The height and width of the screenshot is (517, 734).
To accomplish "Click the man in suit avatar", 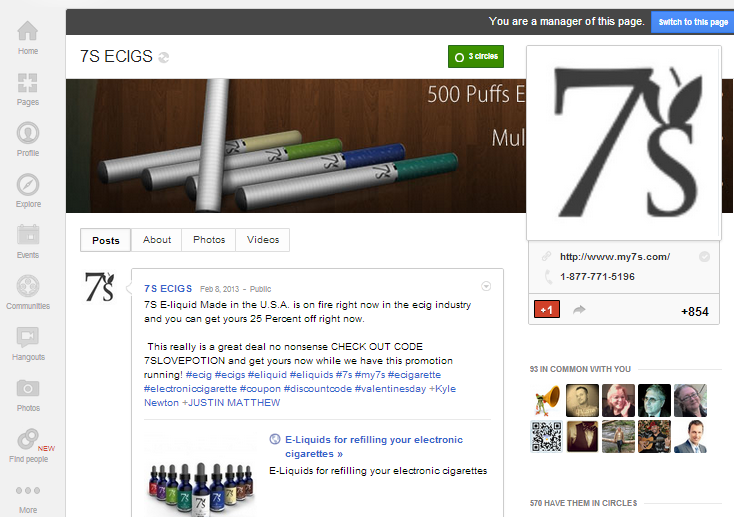I will click(690, 436).
